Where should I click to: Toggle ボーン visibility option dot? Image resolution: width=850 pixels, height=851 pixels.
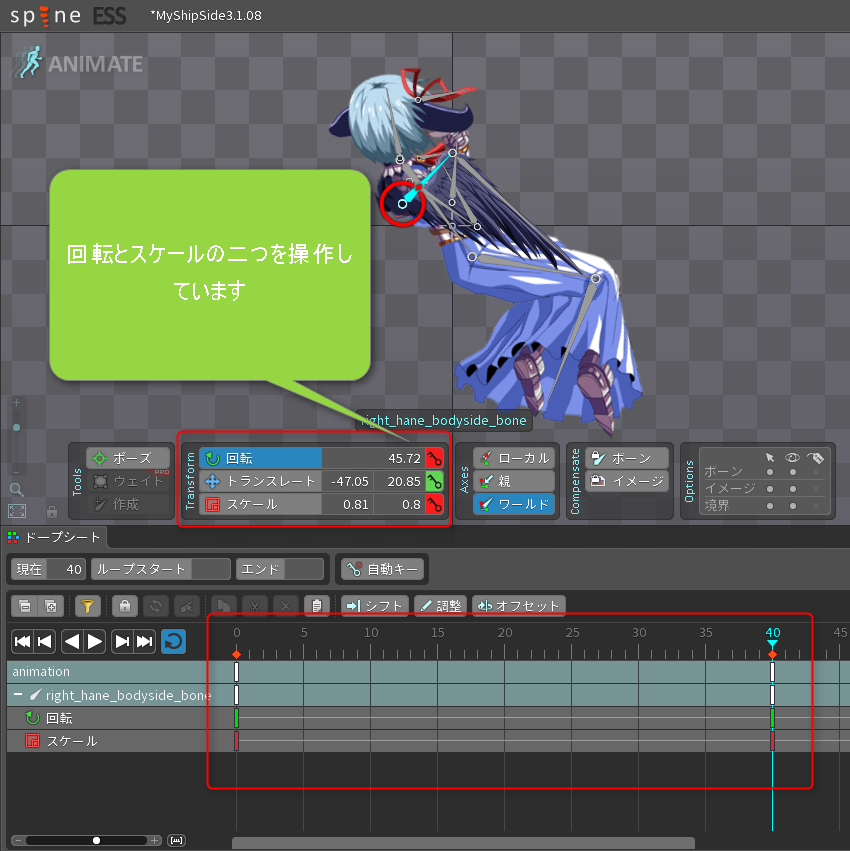[793, 472]
